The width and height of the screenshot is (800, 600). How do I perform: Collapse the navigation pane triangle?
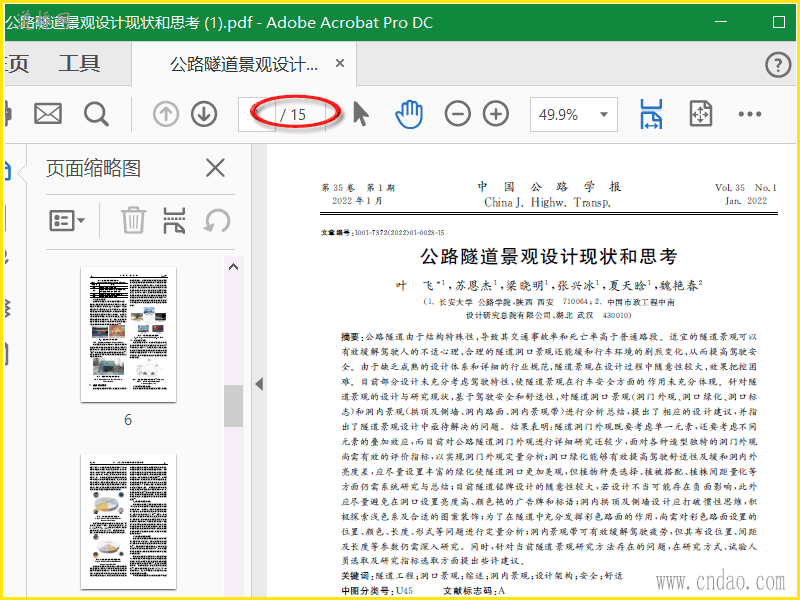tap(259, 384)
